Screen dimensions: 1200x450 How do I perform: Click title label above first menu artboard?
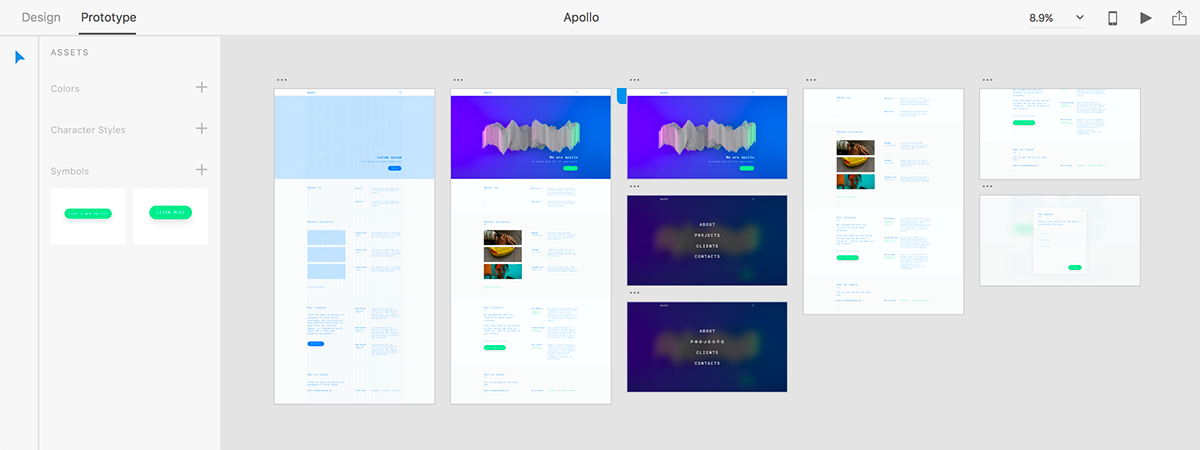(x=634, y=186)
